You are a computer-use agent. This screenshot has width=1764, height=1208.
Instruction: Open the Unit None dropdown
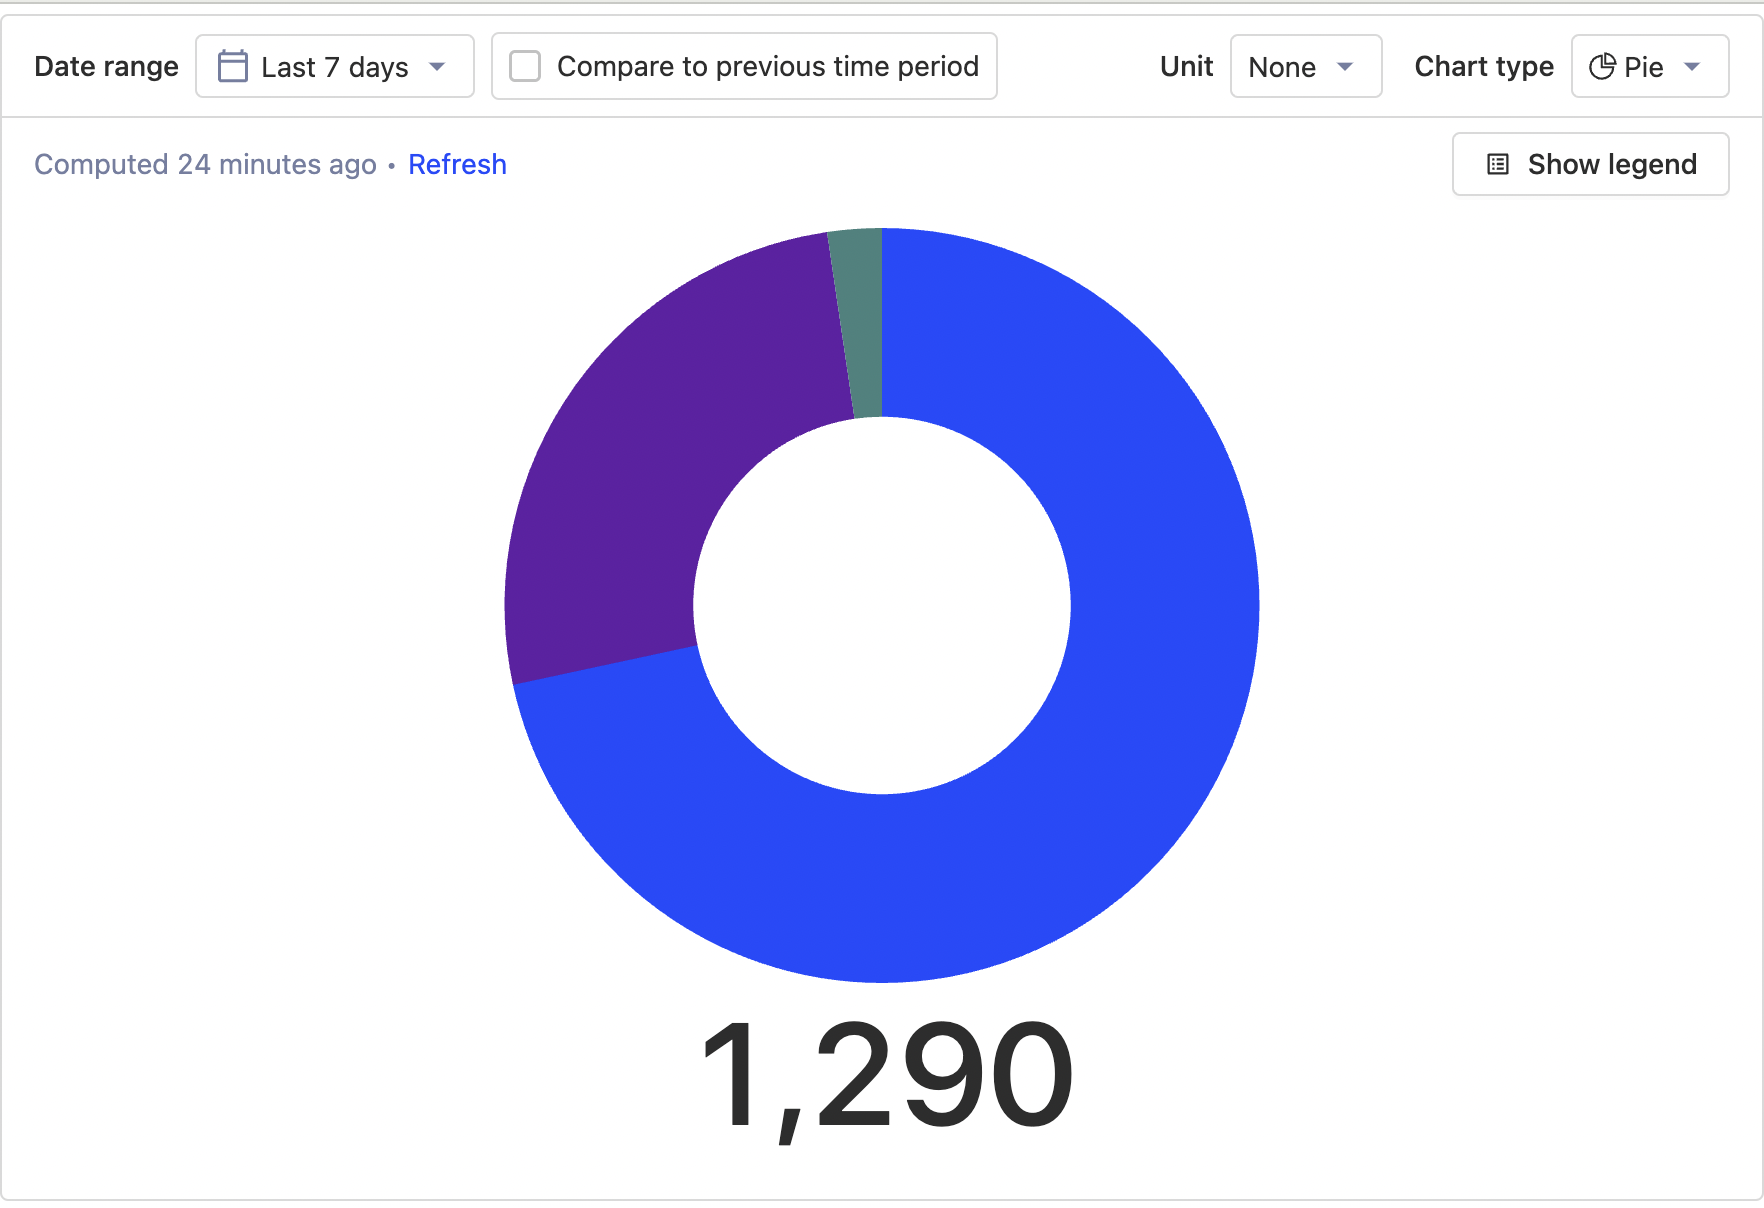(1306, 66)
